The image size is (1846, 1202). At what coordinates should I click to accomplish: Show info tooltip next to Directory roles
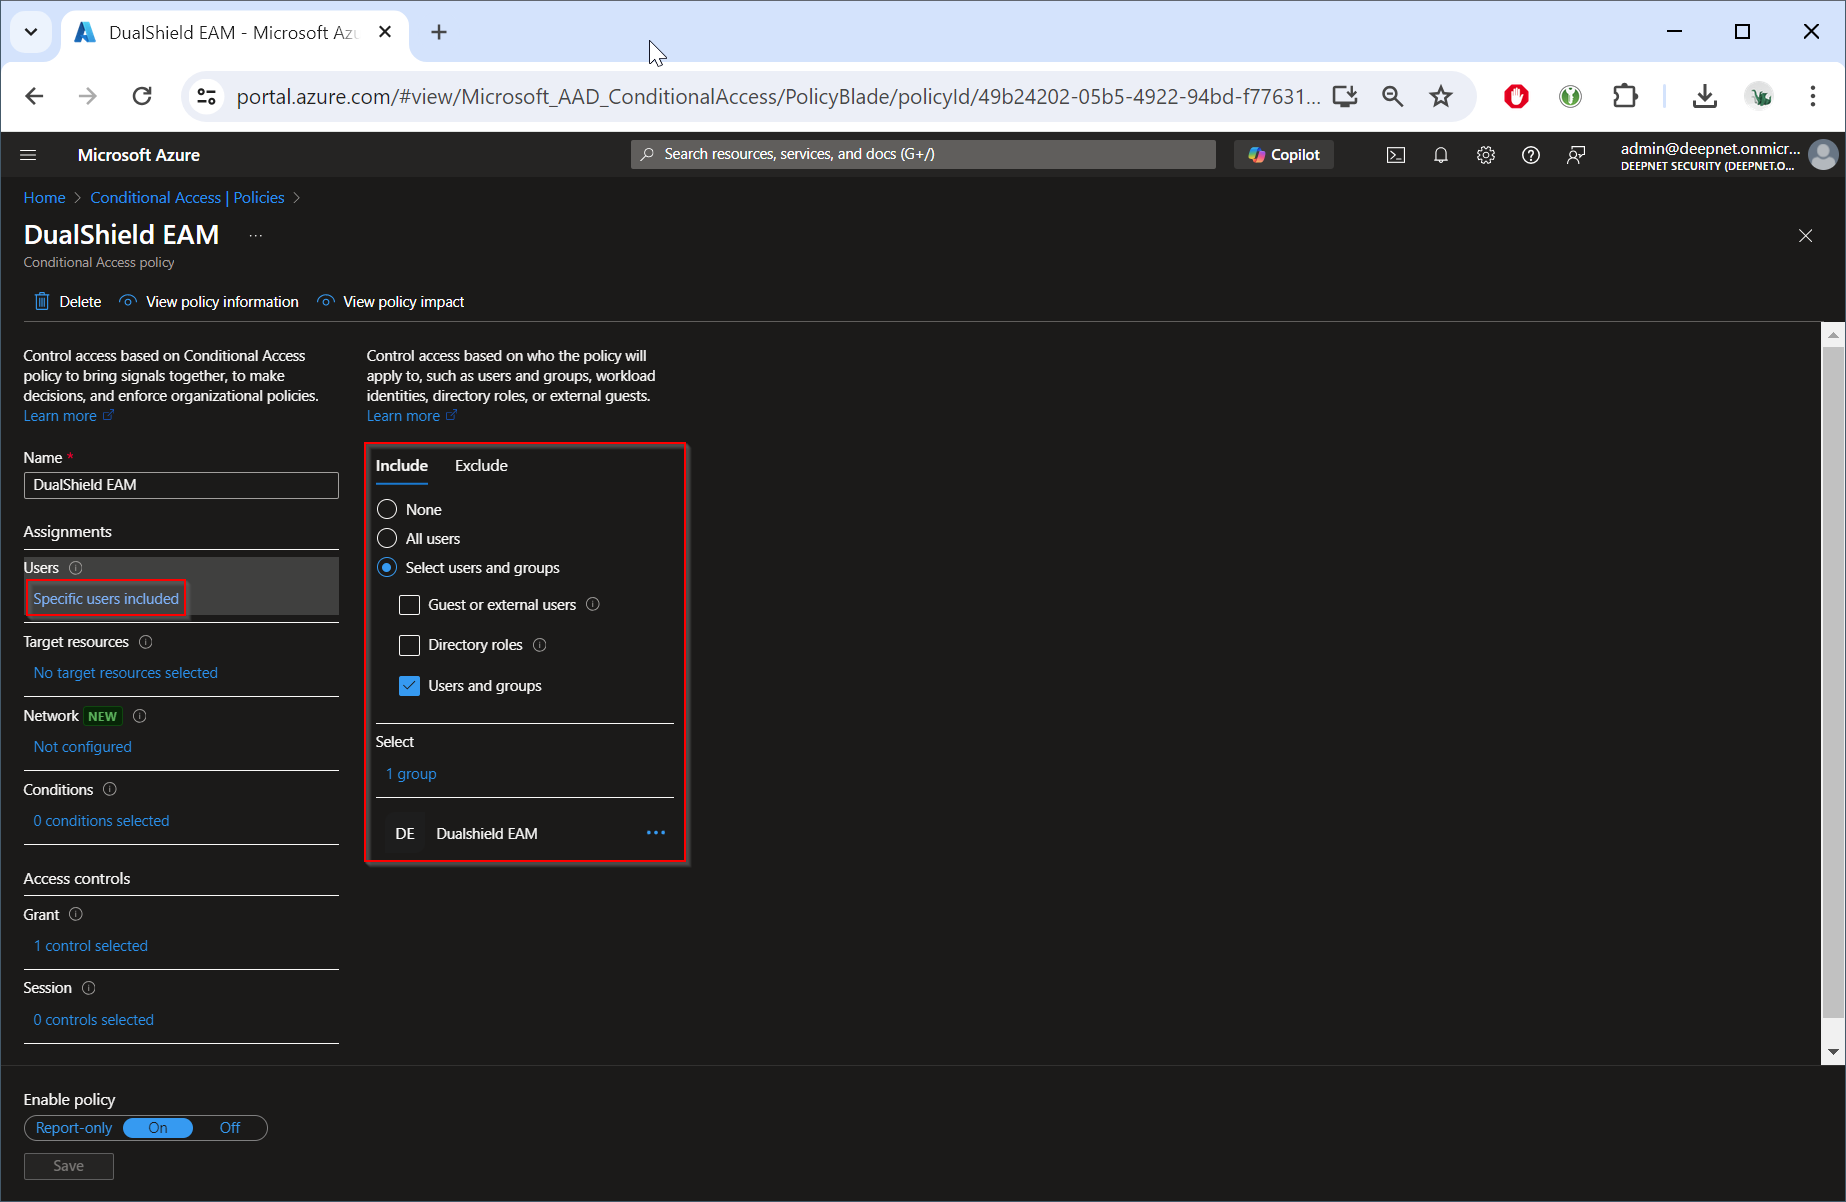pos(540,645)
